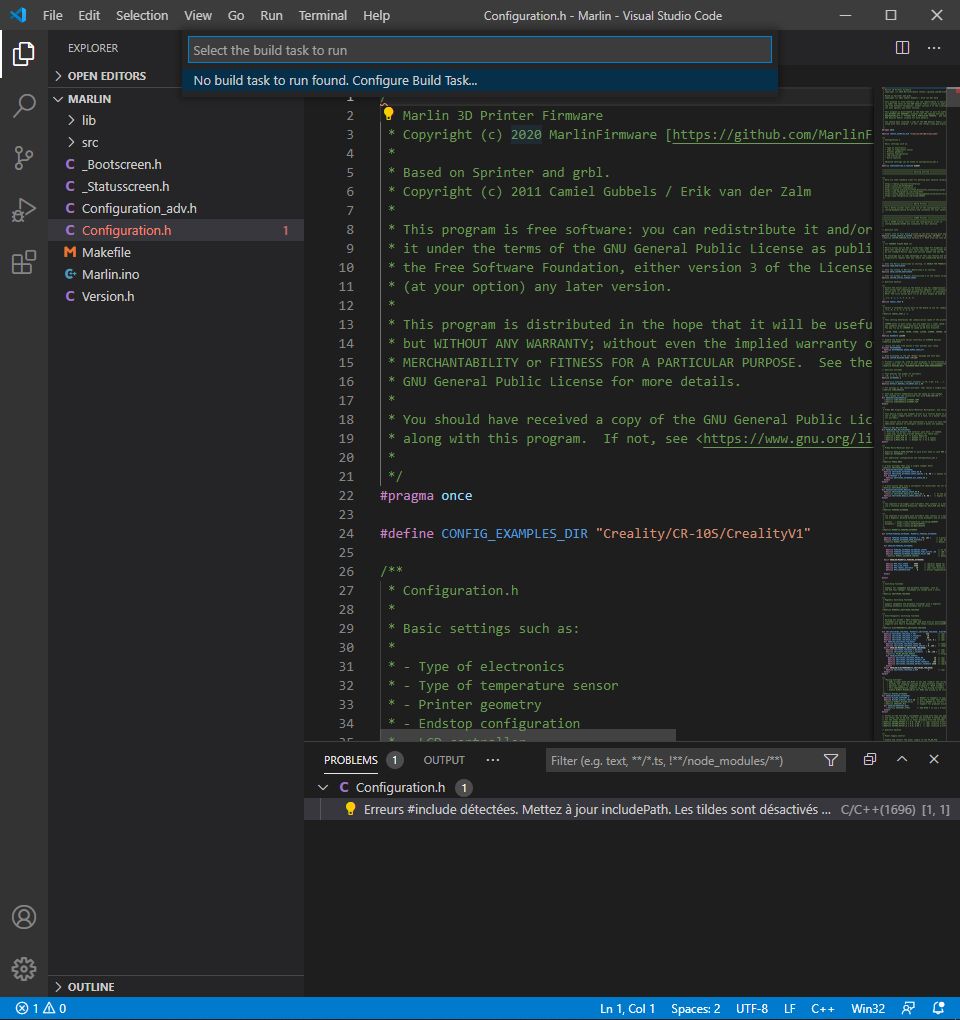Click the notifications bell in status bar
The image size is (960, 1020).
pyautogui.click(x=939, y=1008)
